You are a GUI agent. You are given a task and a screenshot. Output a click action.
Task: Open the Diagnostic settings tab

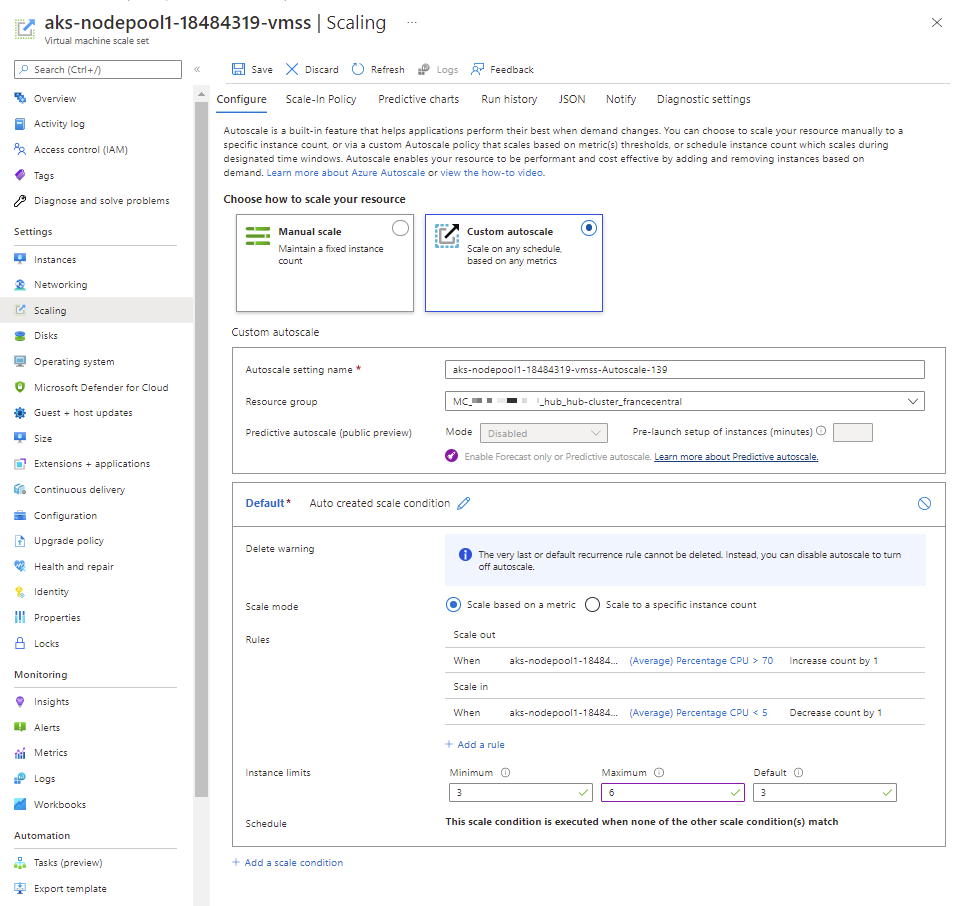(x=704, y=99)
